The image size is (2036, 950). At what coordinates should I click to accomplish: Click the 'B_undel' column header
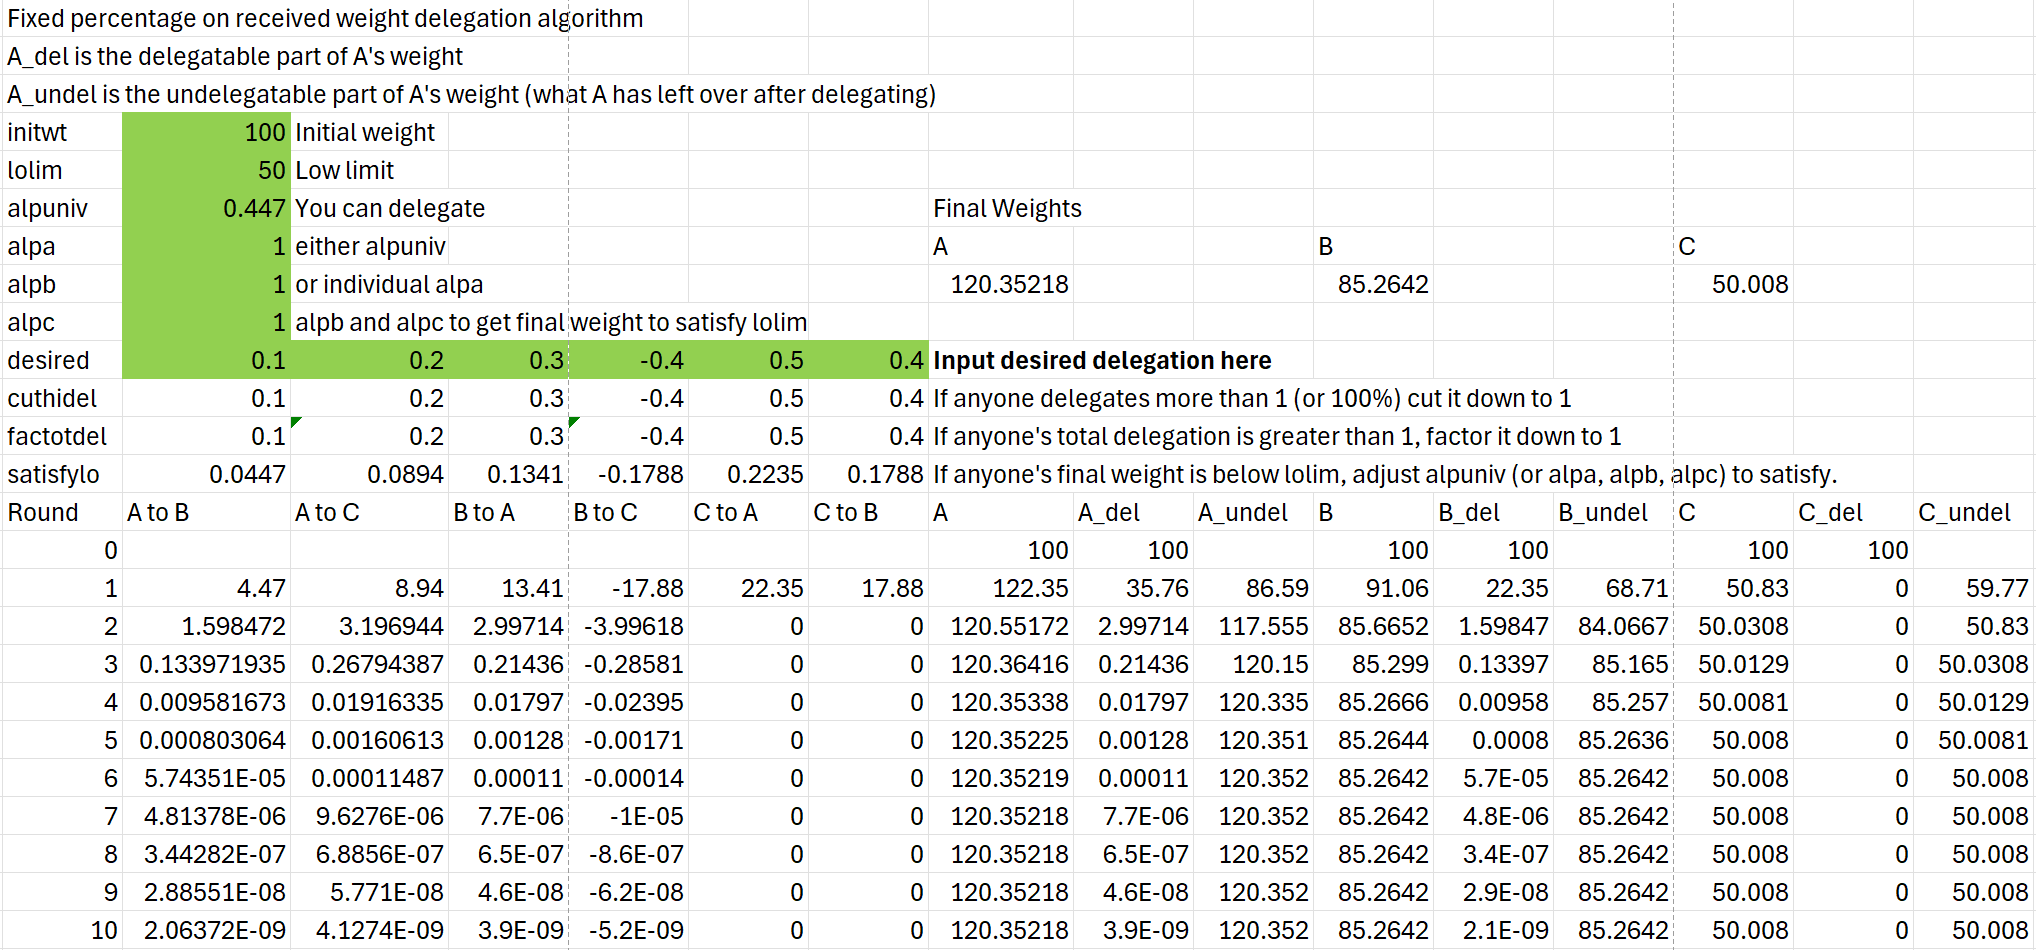1613,512
